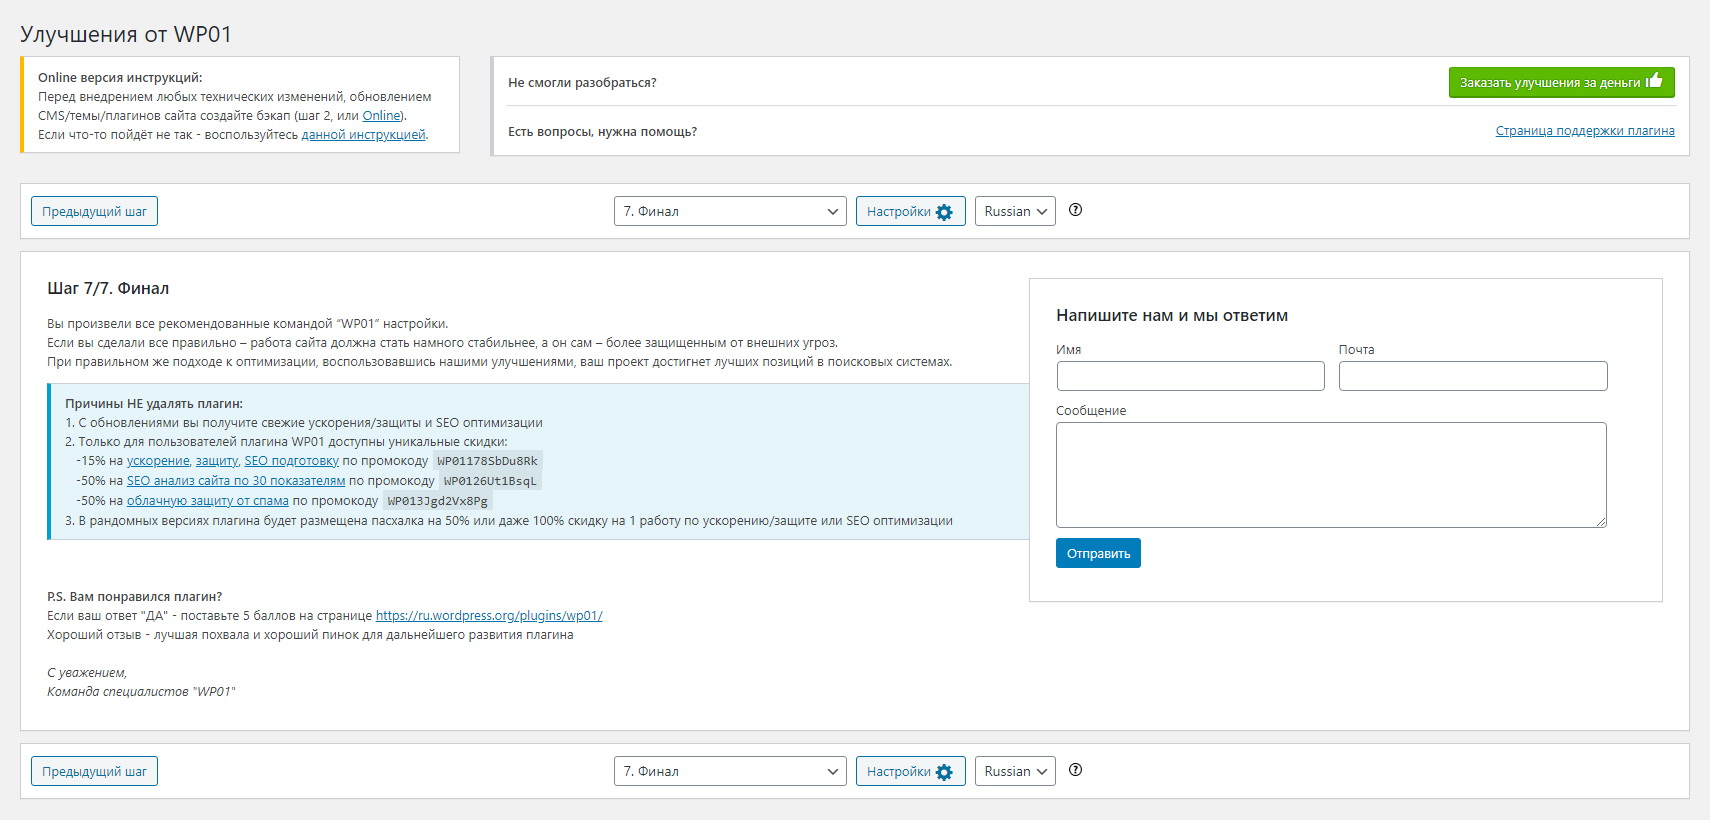The width and height of the screenshot is (1710, 820).
Task: Click the 'Не смогли разобраться?' text
Action: (x=582, y=83)
